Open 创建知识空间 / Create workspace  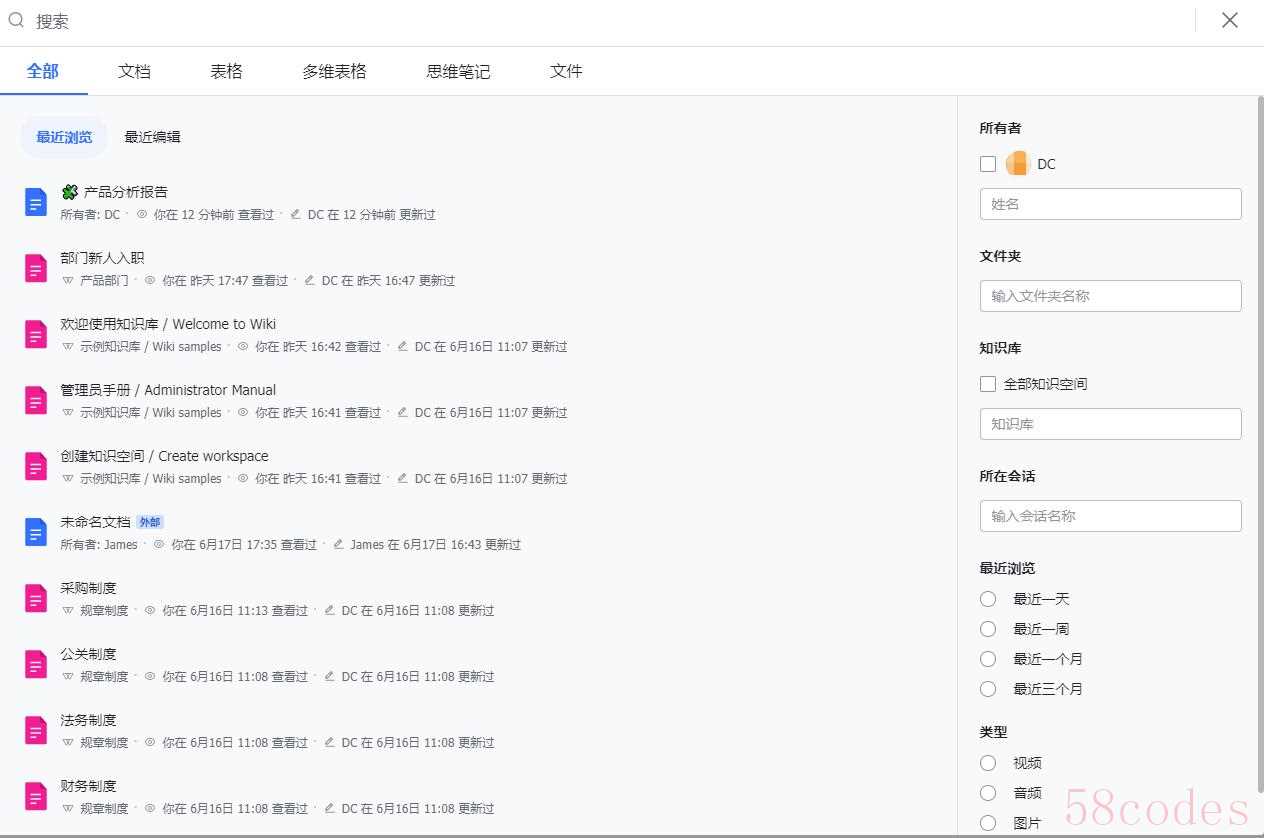coord(164,456)
